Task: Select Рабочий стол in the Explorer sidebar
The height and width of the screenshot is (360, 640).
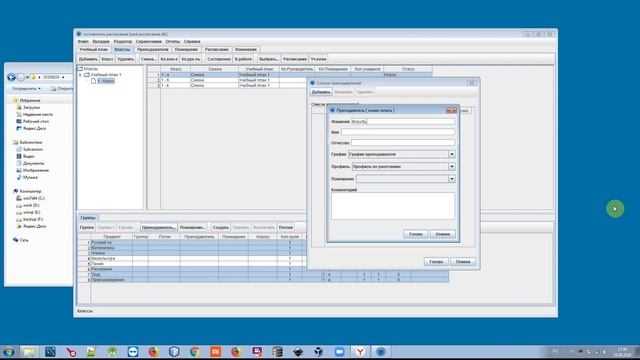Action: [36, 122]
